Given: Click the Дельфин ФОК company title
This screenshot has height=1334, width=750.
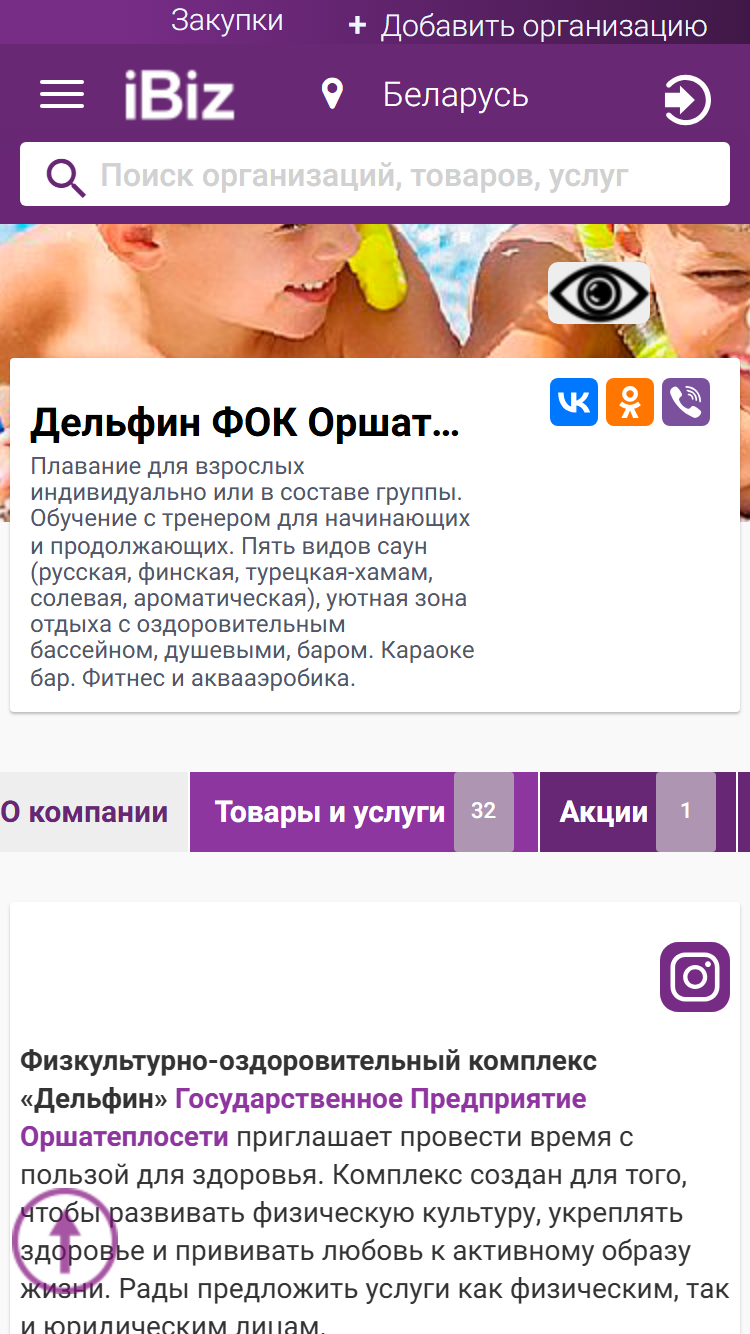Looking at the screenshot, I should coord(245,424).
